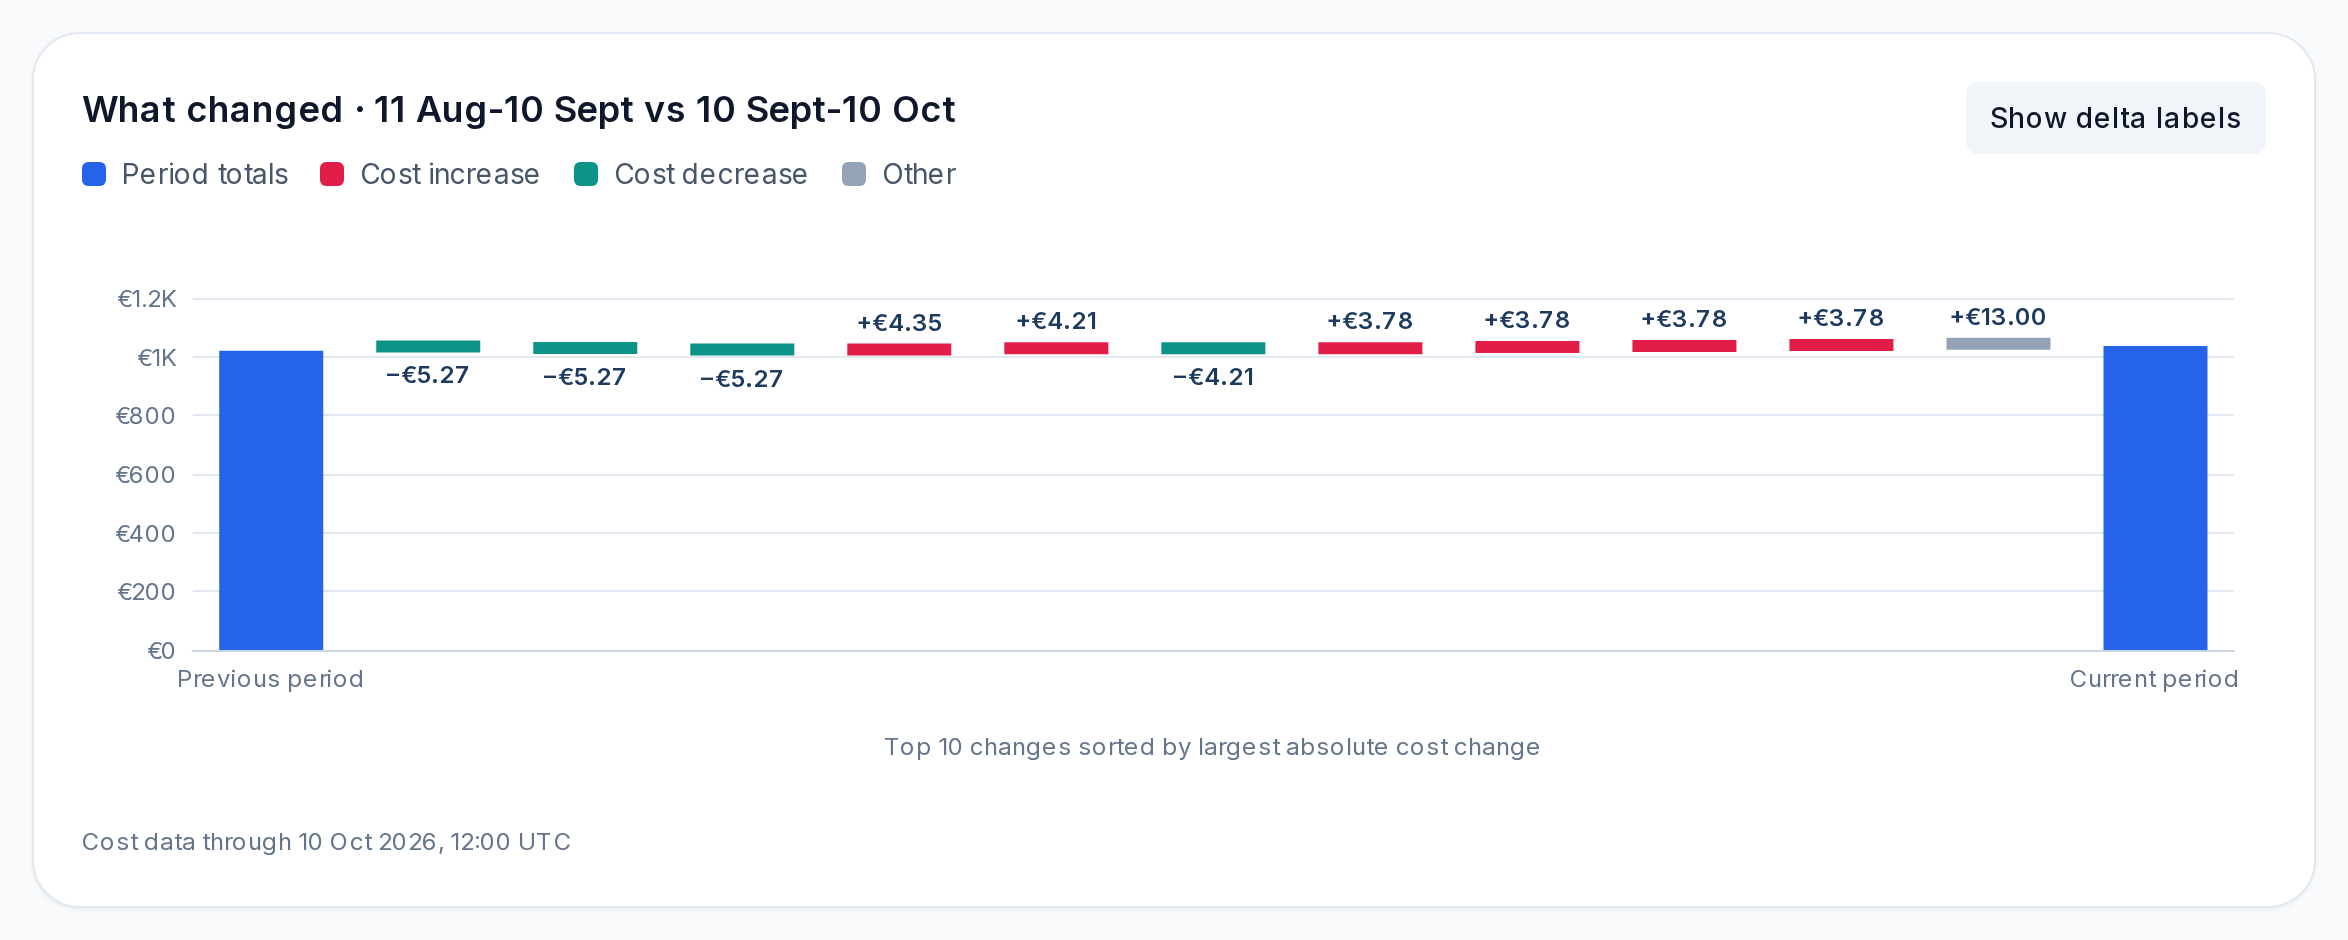Select the Current period blue bar
The width and height of the screenshot is (2348, 940).
[2155, 498]
